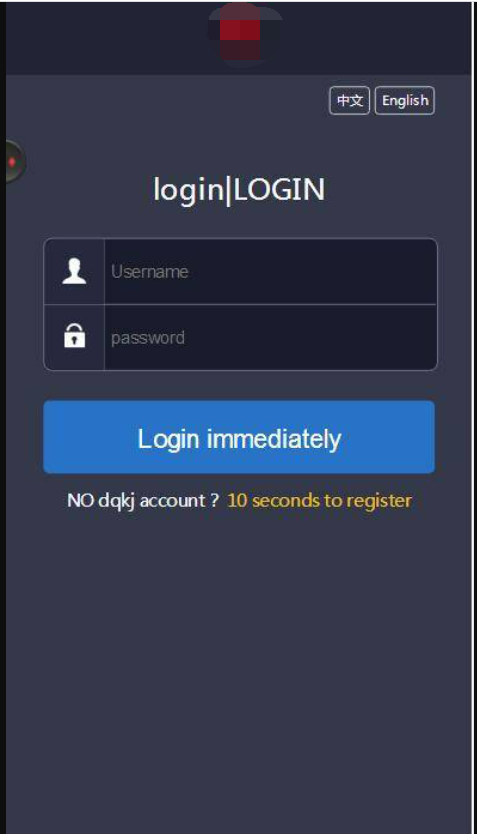This screenshot has width=477, height=834.
Task: Click the uppercase "LOGIN" word in heading
Action: pyautogui.click(x=279, y=189)
